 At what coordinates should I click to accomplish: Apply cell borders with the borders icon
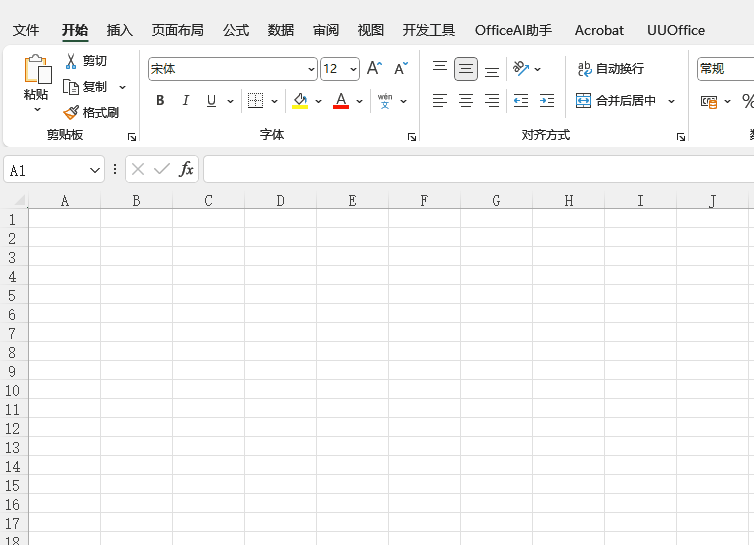click(x=255, y=101)
